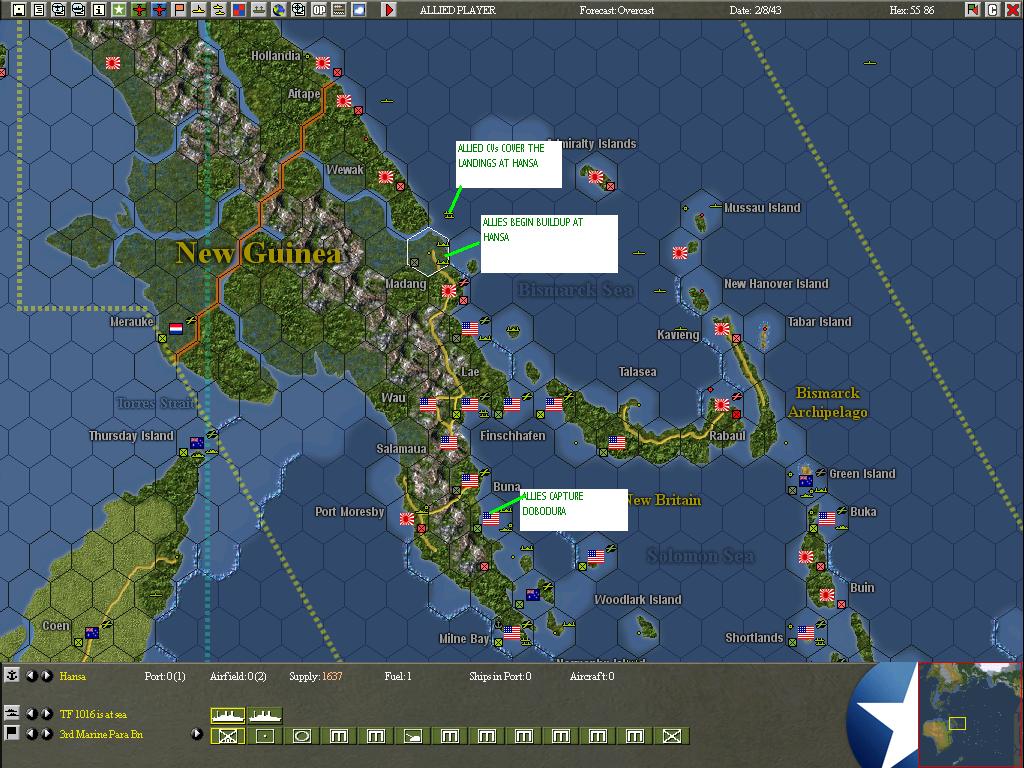Viewport: 1024px width, 768px height.
Task: Click the selected Hansa hex on map
Action: tap(428, 252)
